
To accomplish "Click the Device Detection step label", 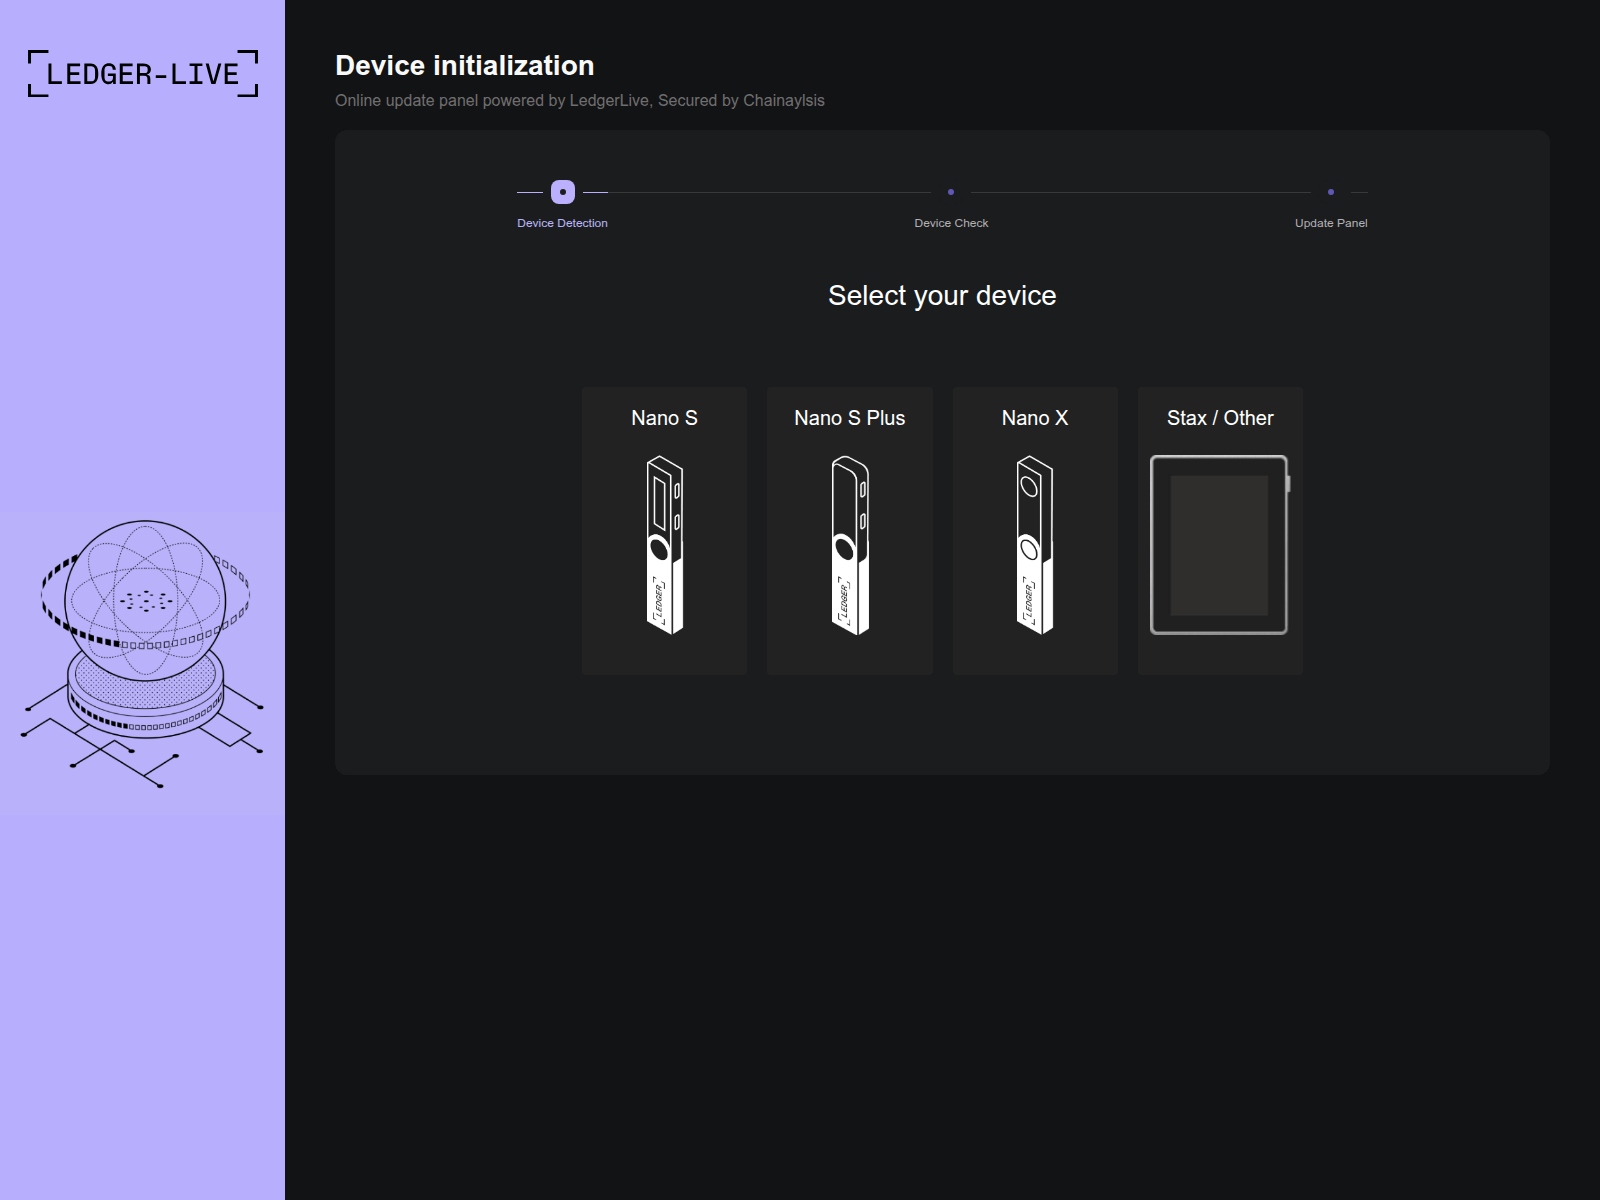I will point(562,223).
